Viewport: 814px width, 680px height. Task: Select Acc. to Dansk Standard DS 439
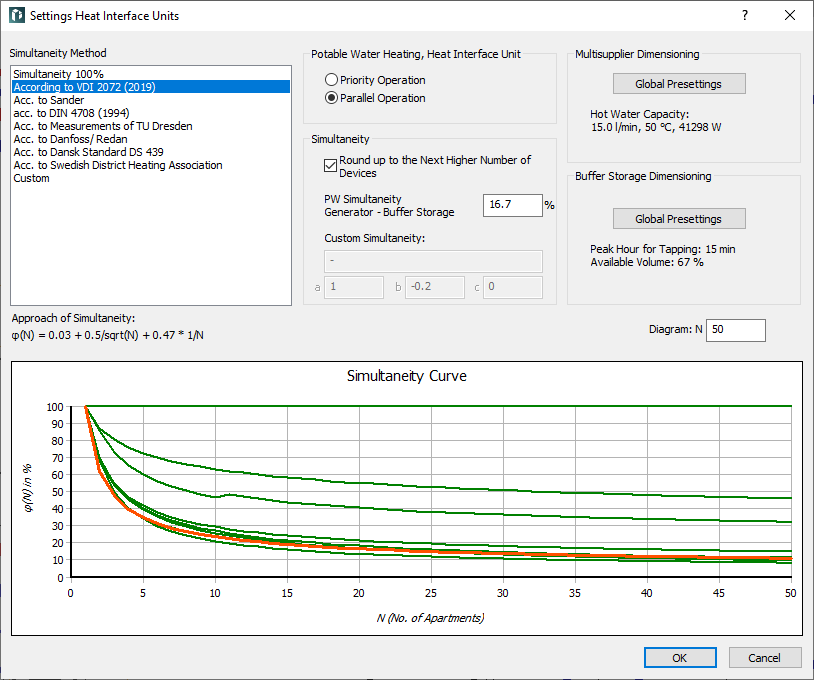pos(151,152)
